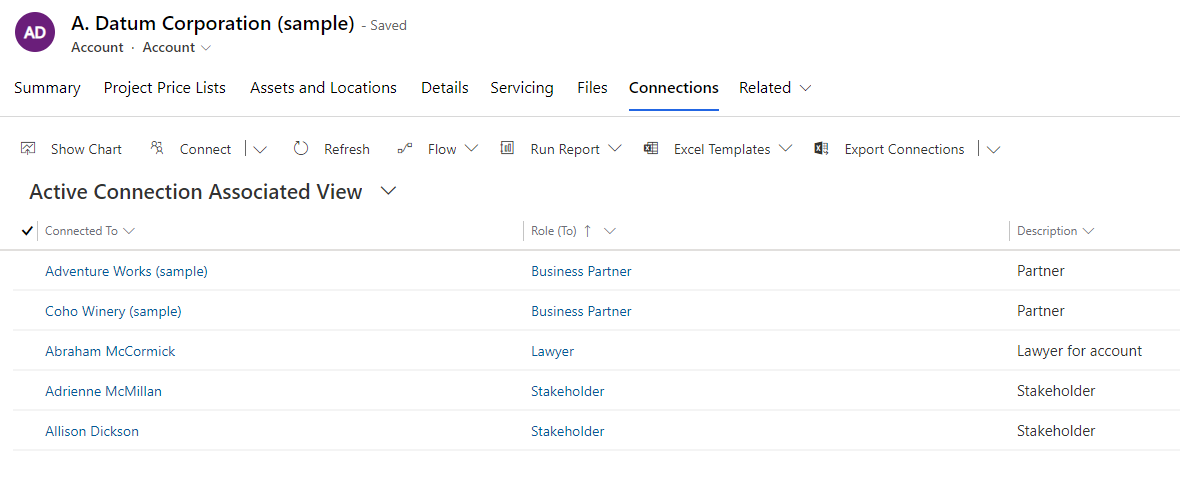The image size is (1180, 491).
Task: Open the Connect split-button dropdown arrow
Action: tap(260, 149)
